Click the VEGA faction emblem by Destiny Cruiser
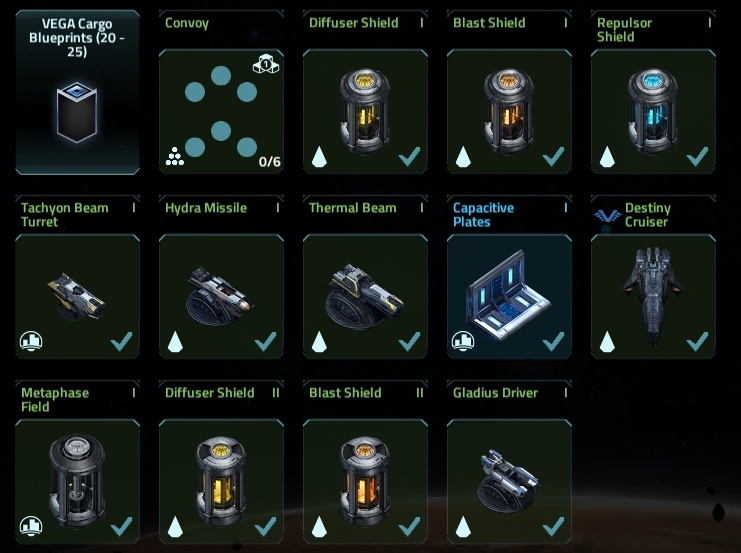 [607, 216]
